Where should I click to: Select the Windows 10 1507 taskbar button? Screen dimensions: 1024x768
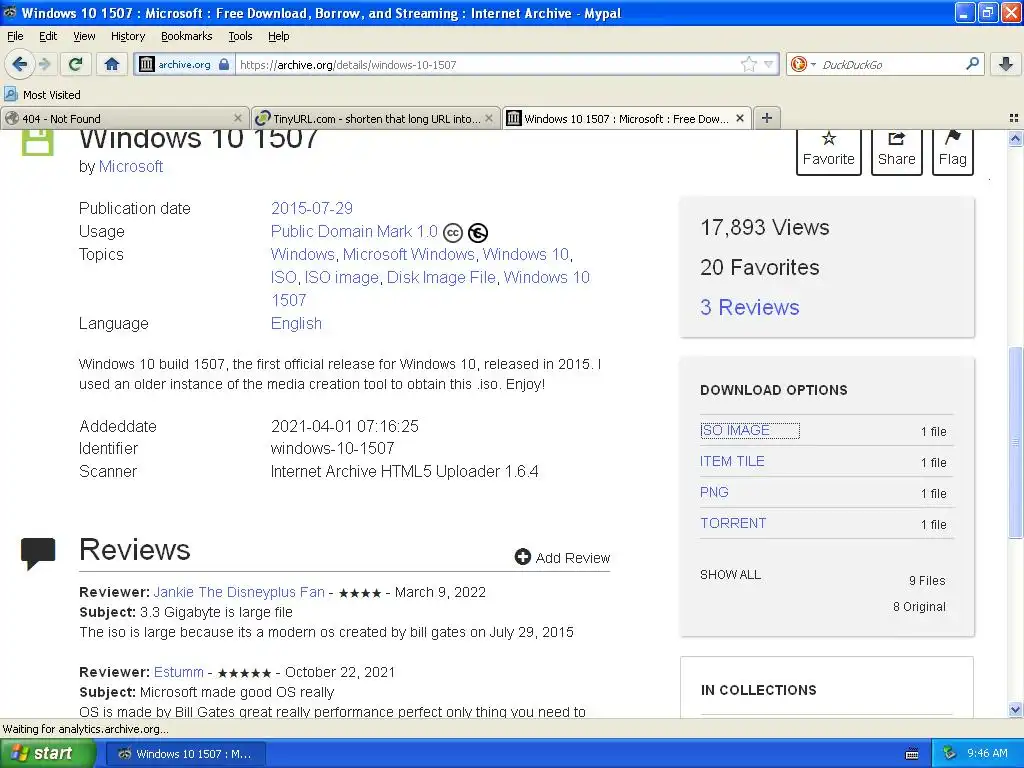pos(185,754)
